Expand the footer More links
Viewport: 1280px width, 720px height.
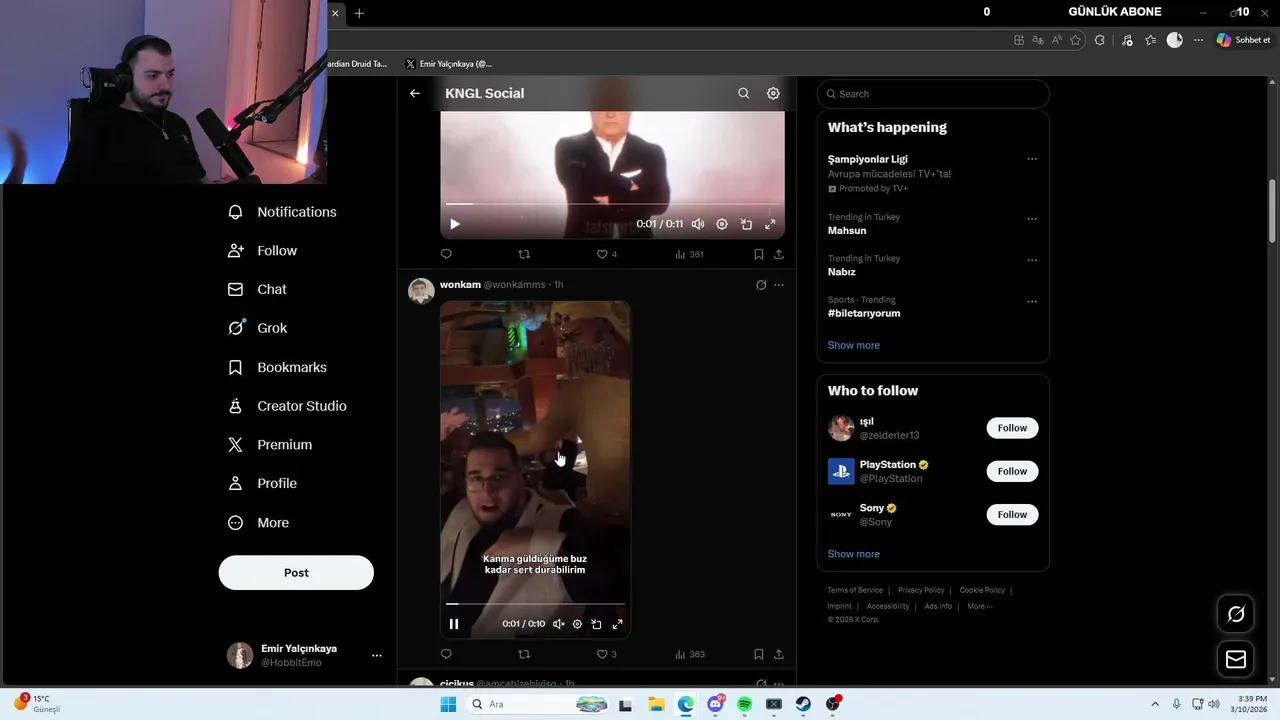click(x=979, y=606)
